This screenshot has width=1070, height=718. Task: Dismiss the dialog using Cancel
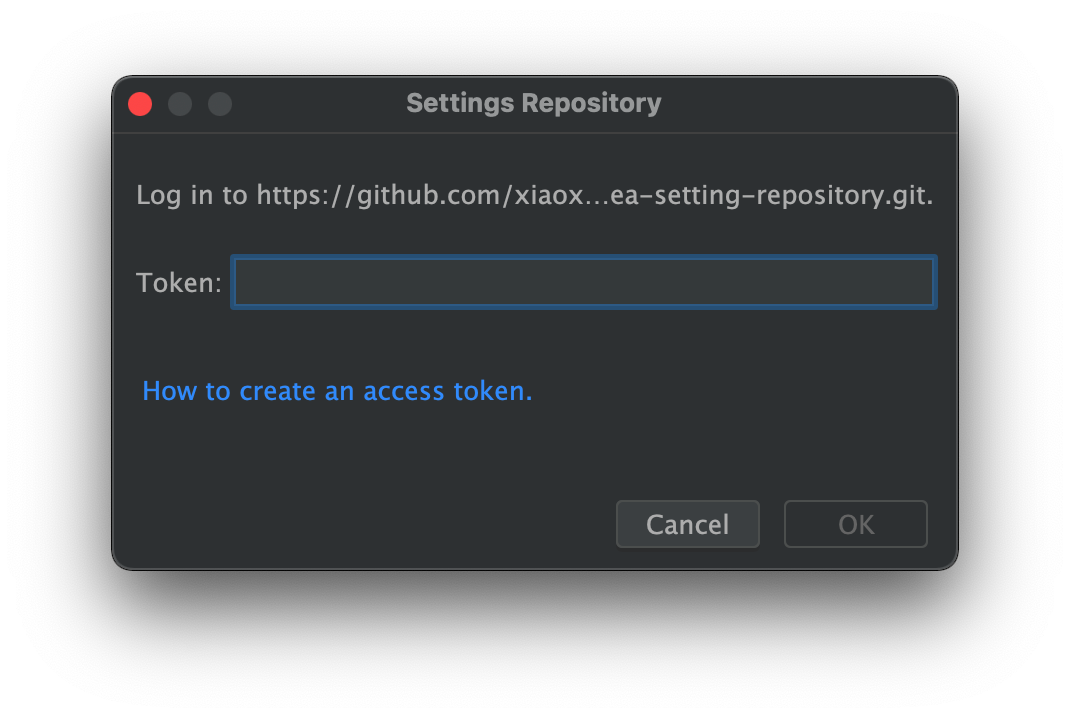tap(687, 523)
